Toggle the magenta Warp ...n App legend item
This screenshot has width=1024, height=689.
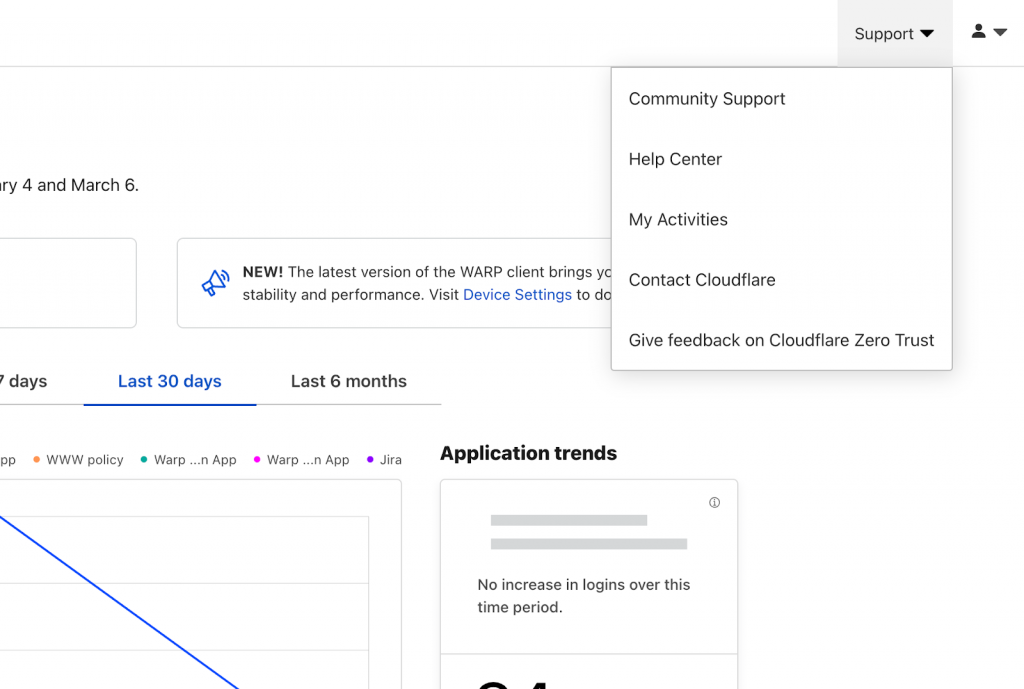301,460
